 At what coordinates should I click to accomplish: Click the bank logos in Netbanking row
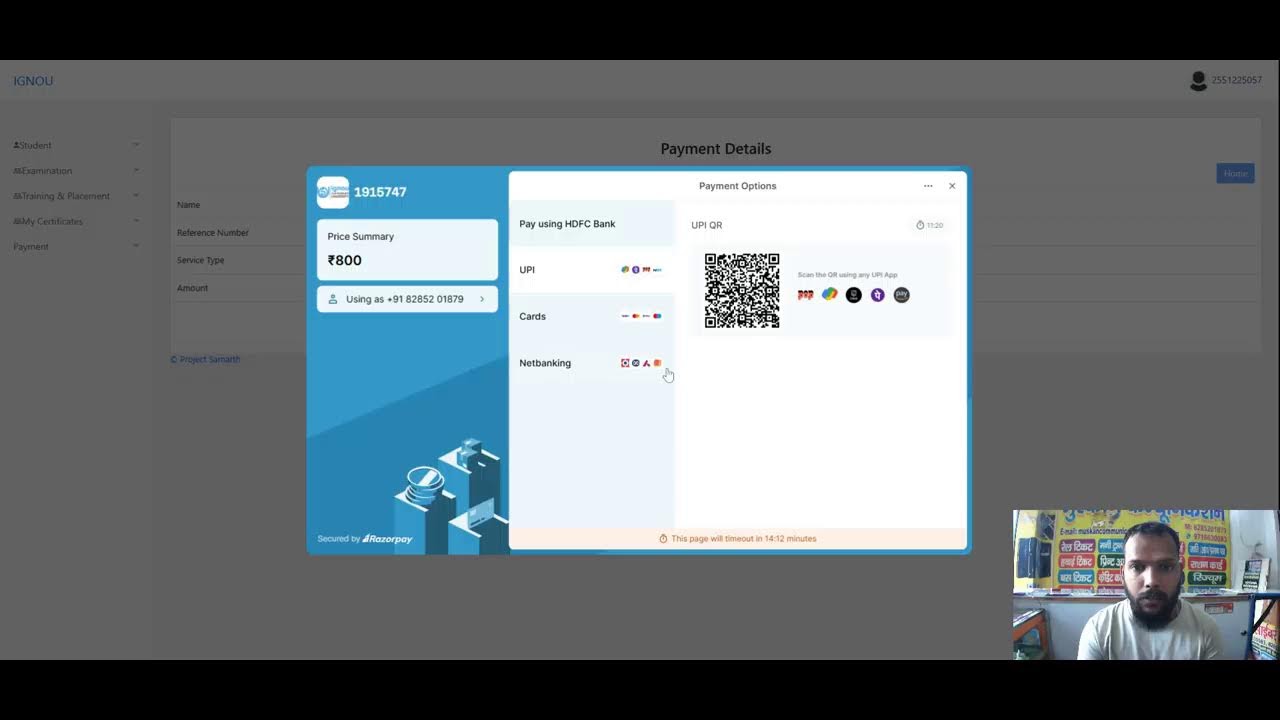(x=641, y=363)
